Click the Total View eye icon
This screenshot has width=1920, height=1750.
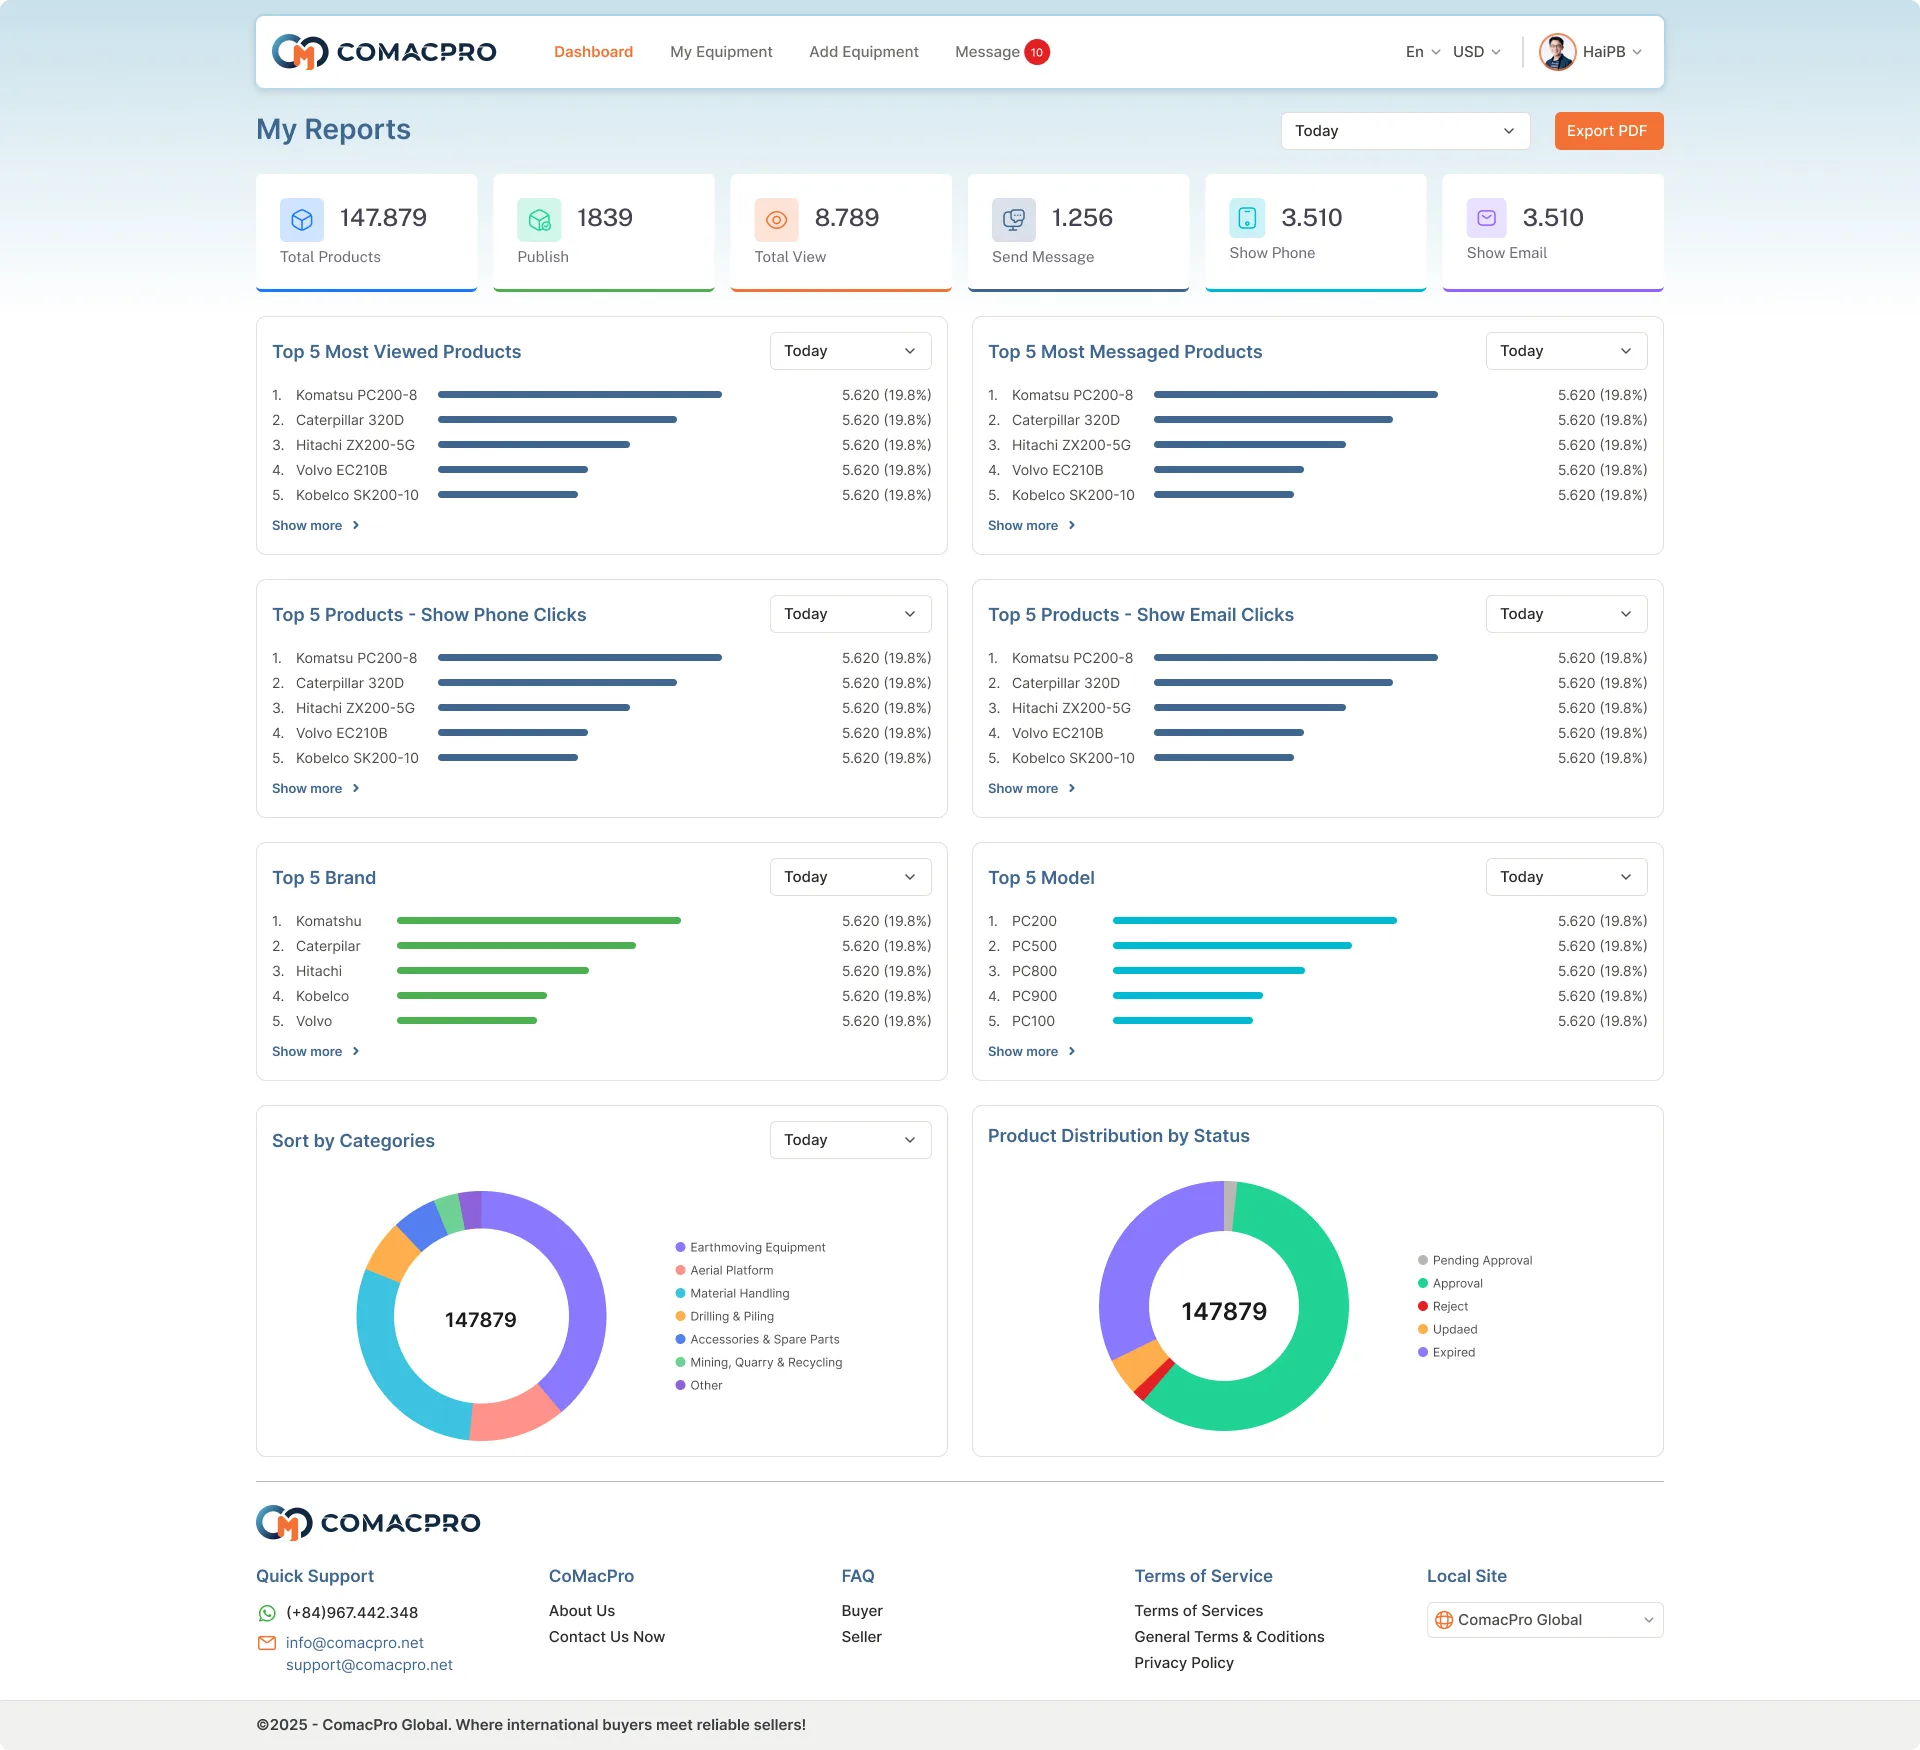click(x=776, y=220)
